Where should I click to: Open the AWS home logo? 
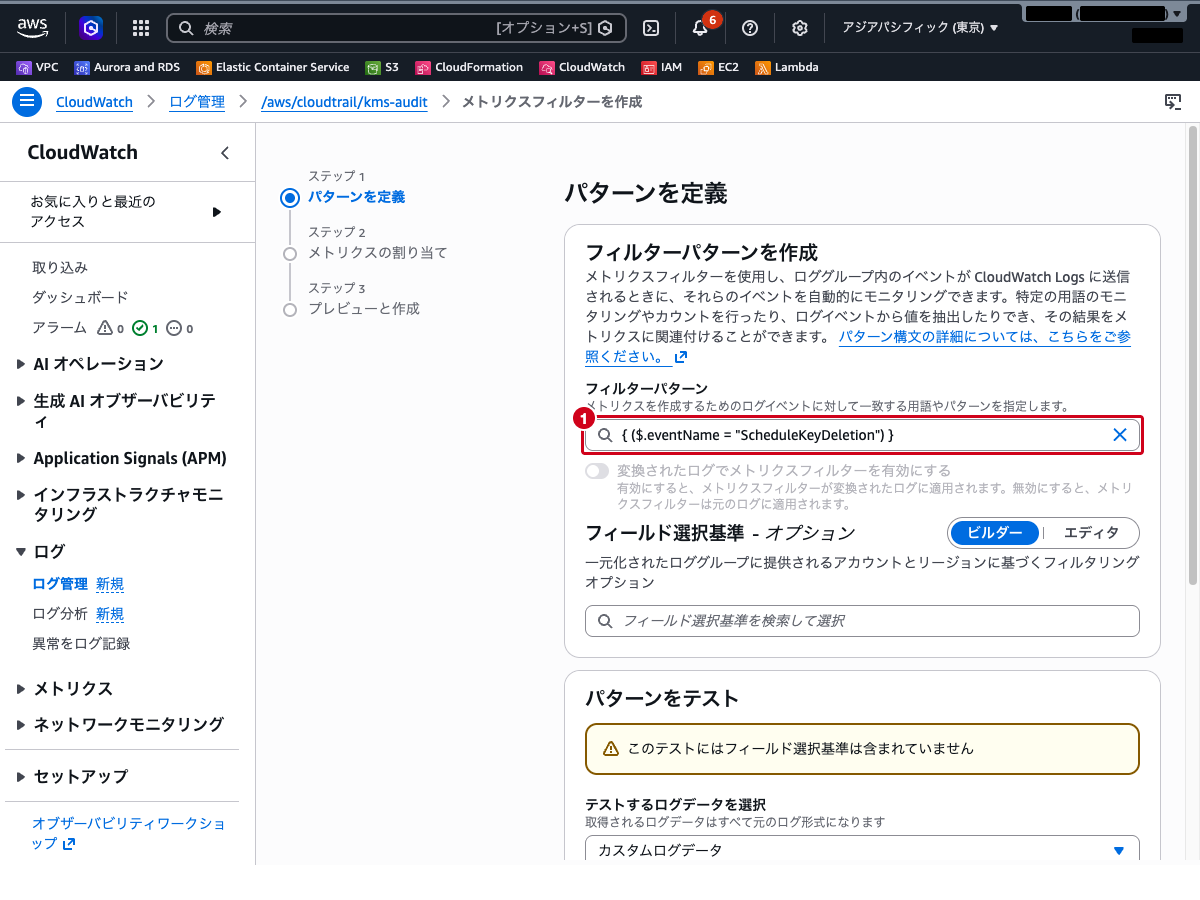tap(33, 28)
